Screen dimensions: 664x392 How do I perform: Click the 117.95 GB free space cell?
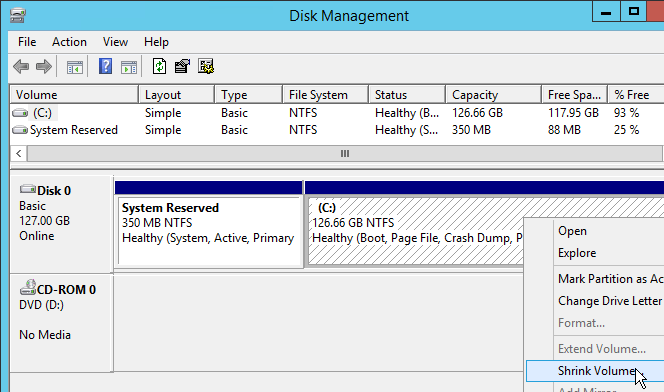click(573, 113)
